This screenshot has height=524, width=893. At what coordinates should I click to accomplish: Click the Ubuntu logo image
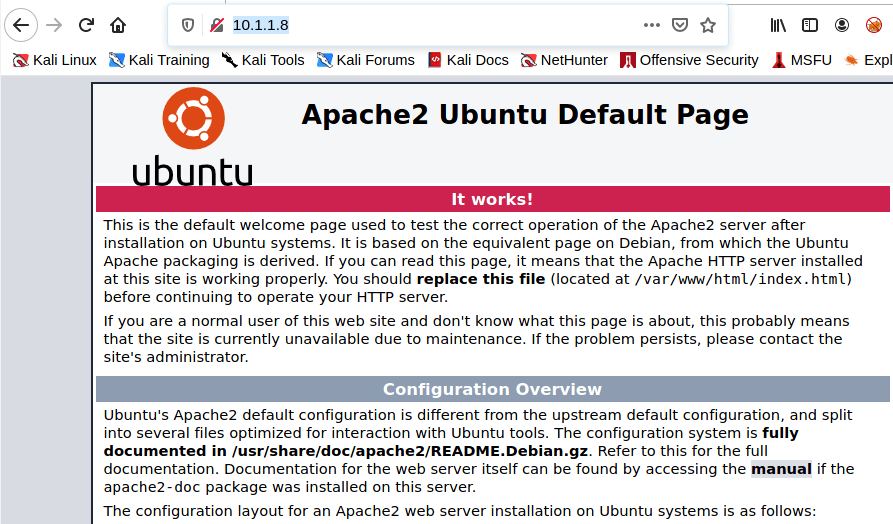[x=192, y=137]
